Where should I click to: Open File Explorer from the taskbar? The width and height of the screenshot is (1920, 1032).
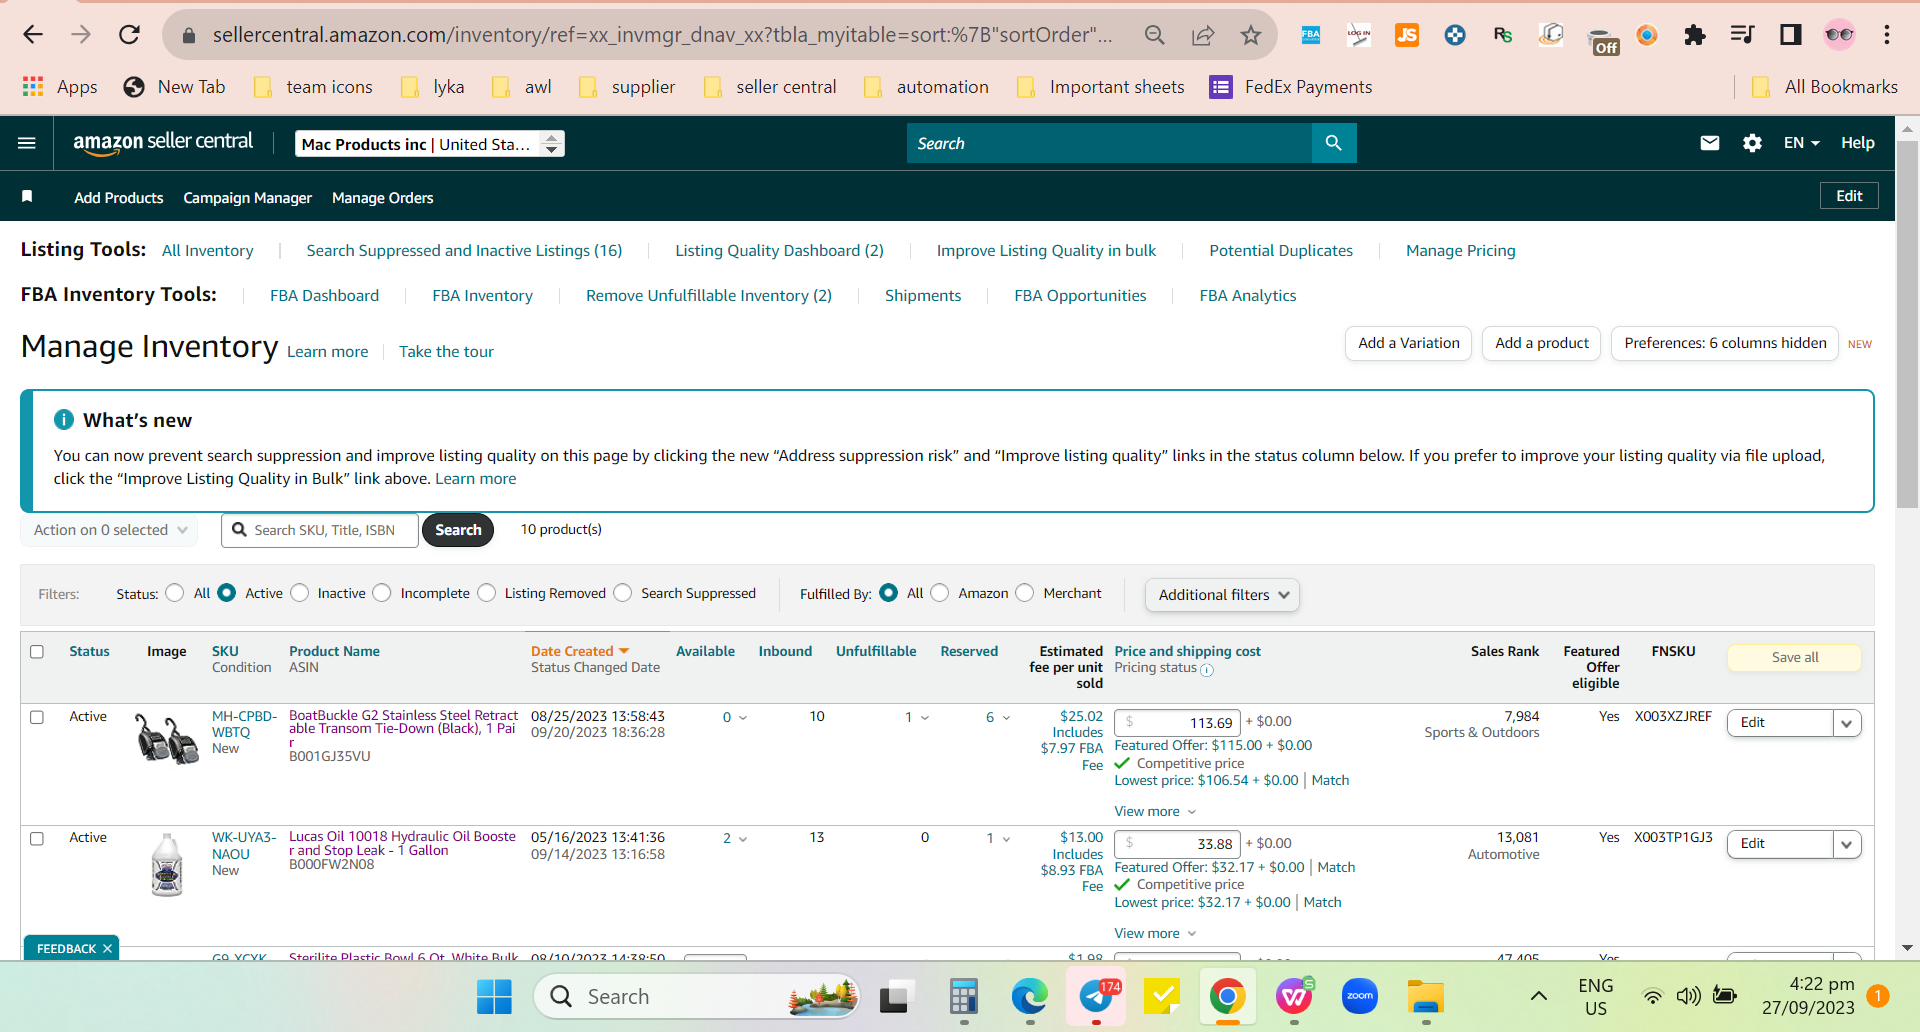tap(1426, 996)
